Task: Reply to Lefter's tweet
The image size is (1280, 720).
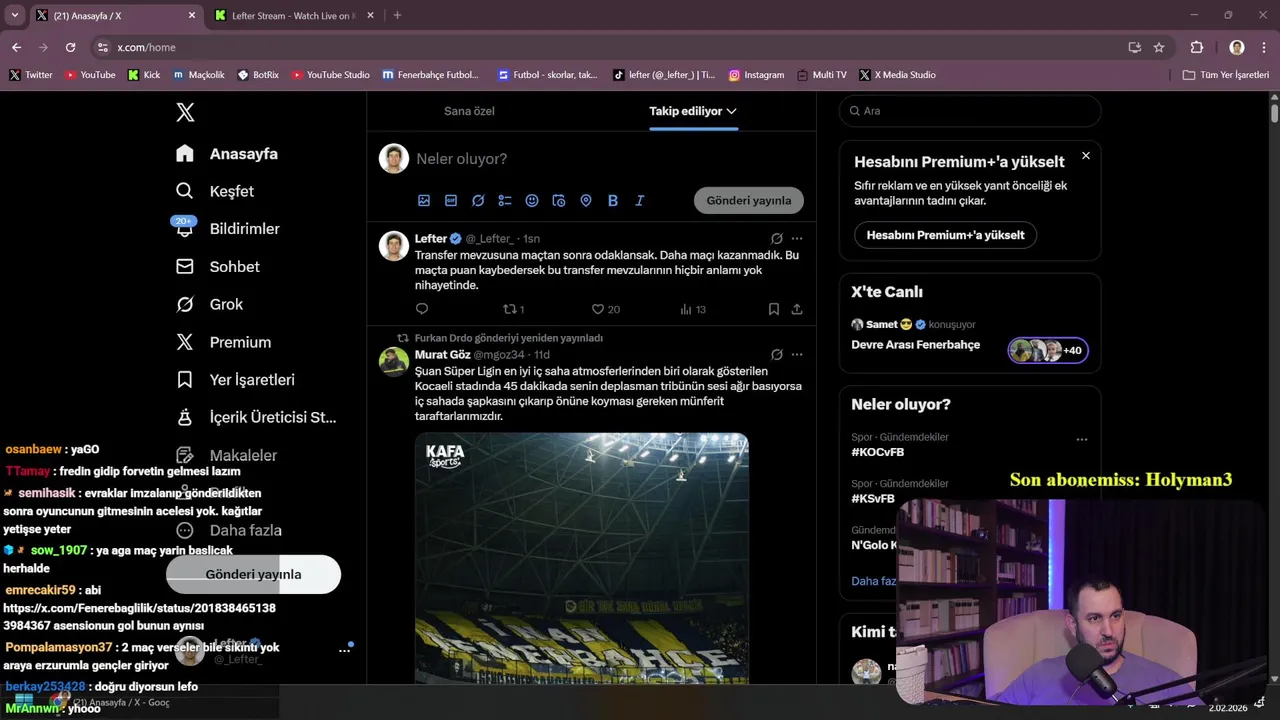Action: (422, 309)
